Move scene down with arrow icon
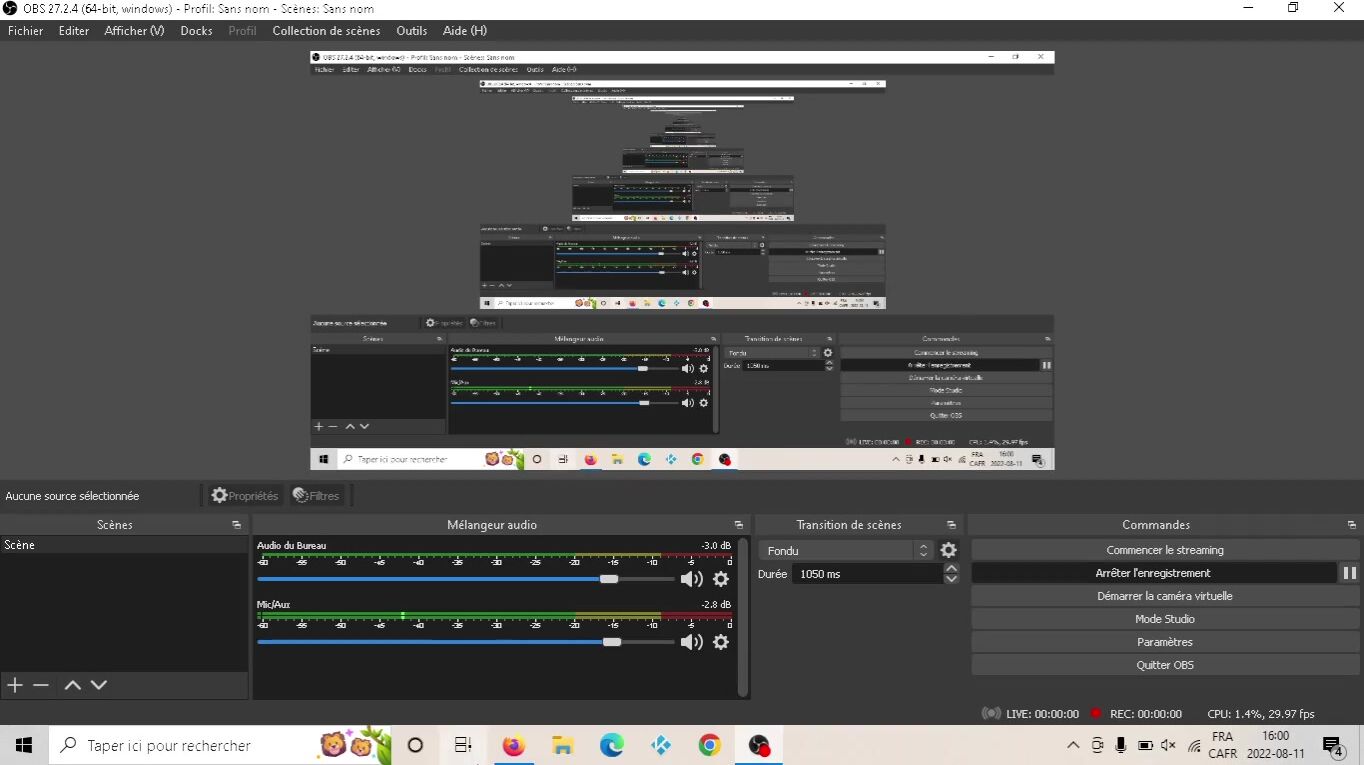The width and height of the screenshot is (1364, 765). pyautogui.click(x=99, y=685)
